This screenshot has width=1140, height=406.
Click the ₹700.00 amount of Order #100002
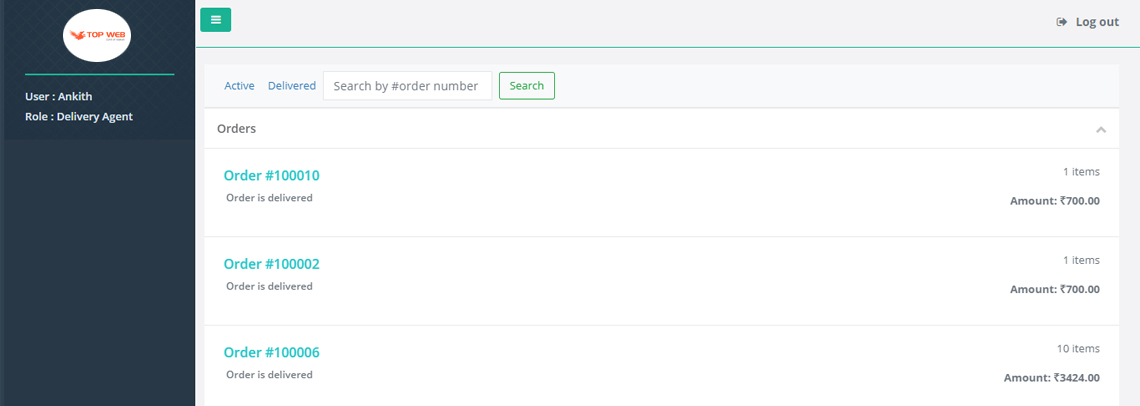point(1080,290)
